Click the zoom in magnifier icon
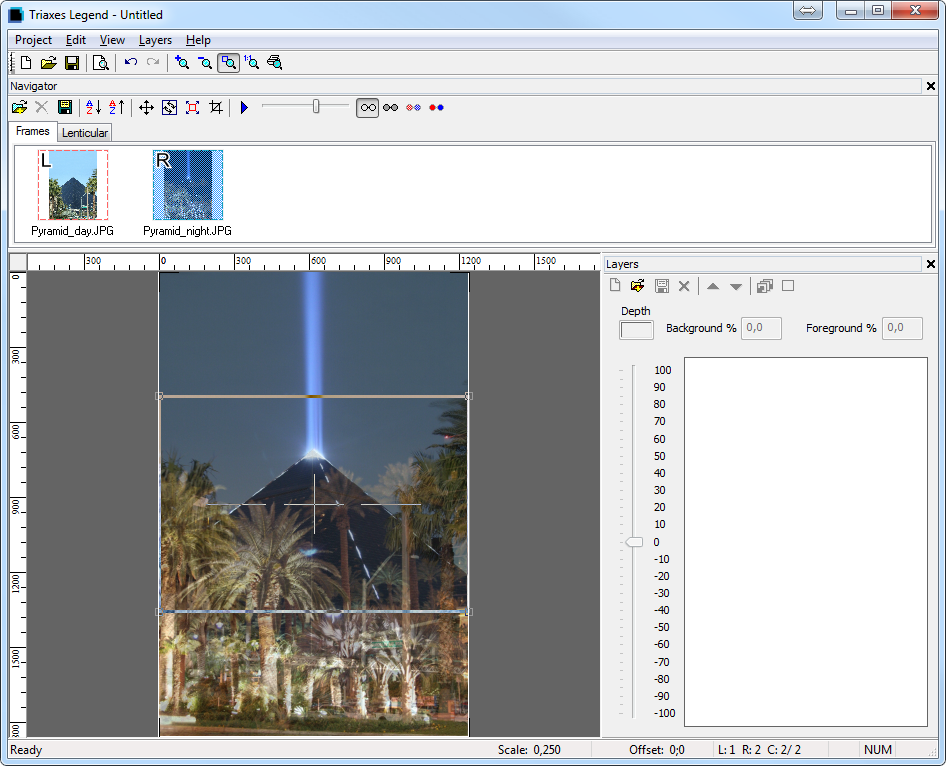Viewport: 946px width, 766px height. [181, 63]
